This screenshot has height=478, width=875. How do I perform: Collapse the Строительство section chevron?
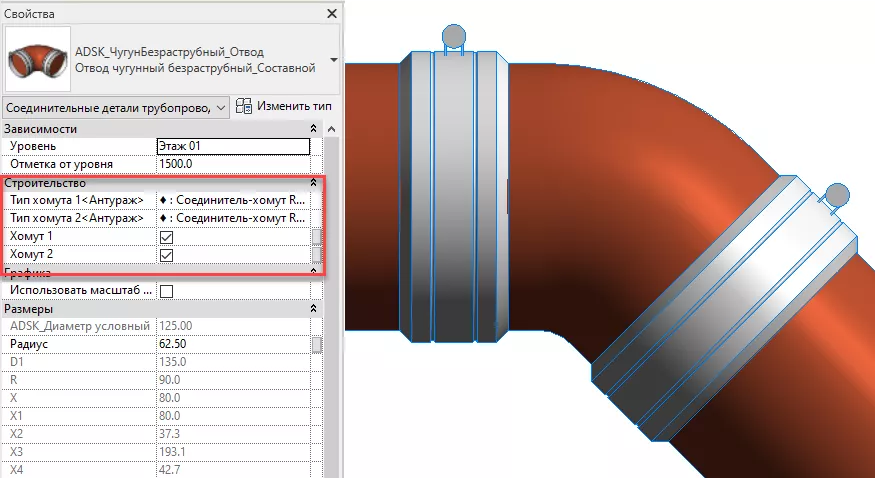tap(315, 184)
